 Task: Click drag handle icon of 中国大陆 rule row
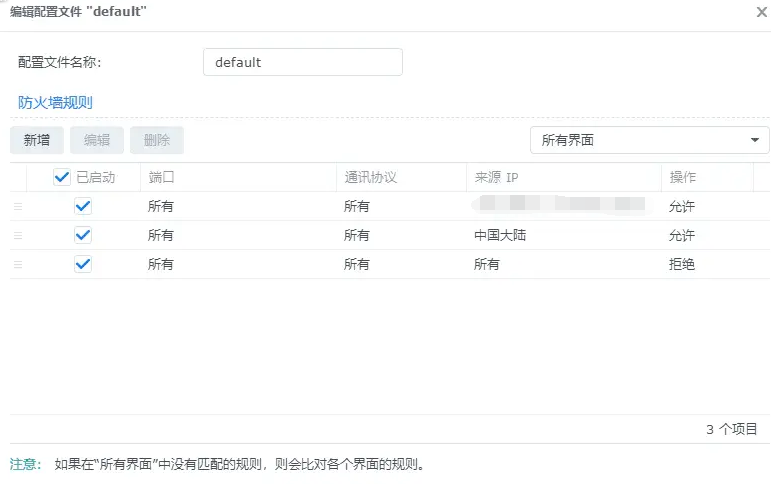coord(17,235)
